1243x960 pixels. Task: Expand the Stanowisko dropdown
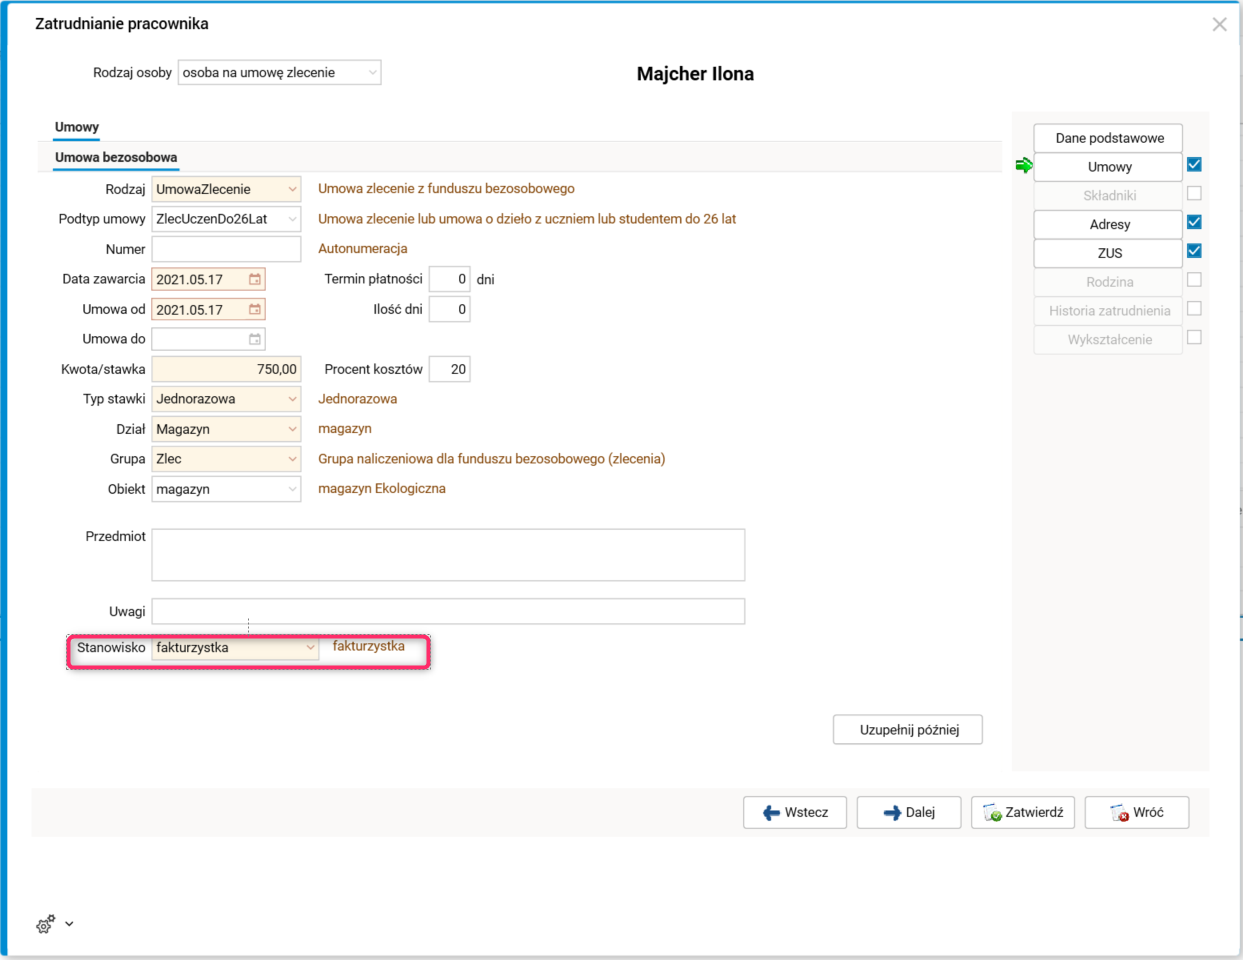(310, 648)
